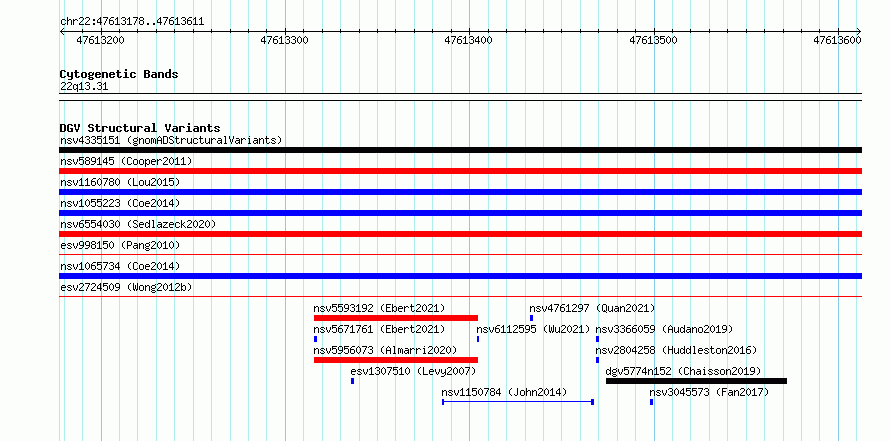
Task: Click the Cytogenetic Bands track title
Action: [119, 74]
